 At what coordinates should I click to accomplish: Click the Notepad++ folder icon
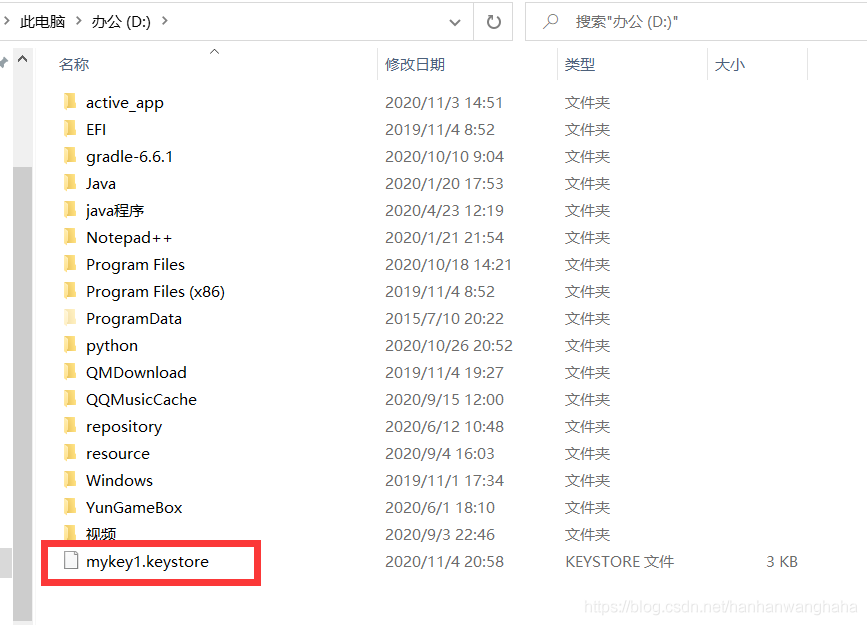(x=70, y=237)
